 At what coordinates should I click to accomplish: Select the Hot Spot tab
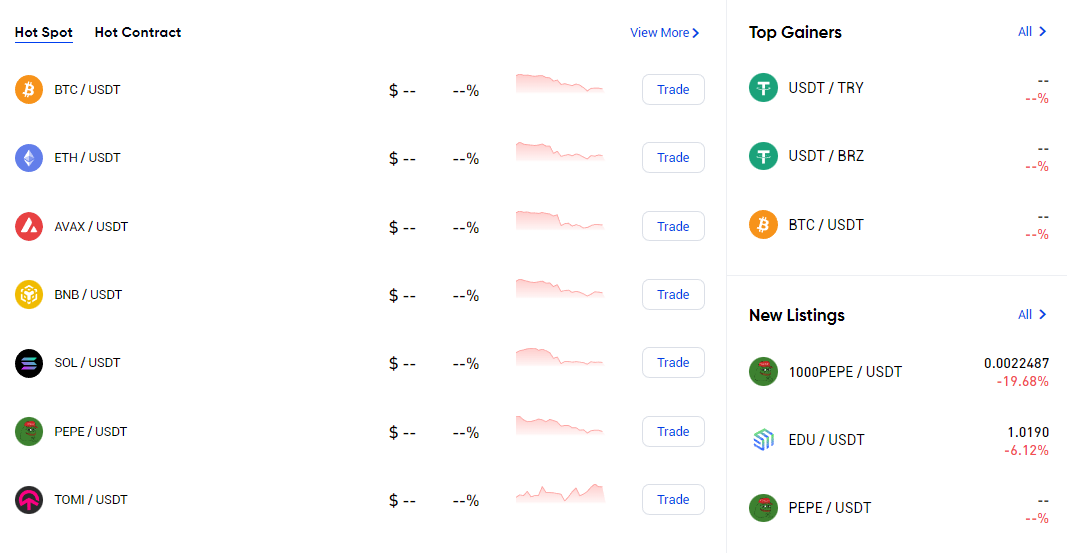(44, 32)
